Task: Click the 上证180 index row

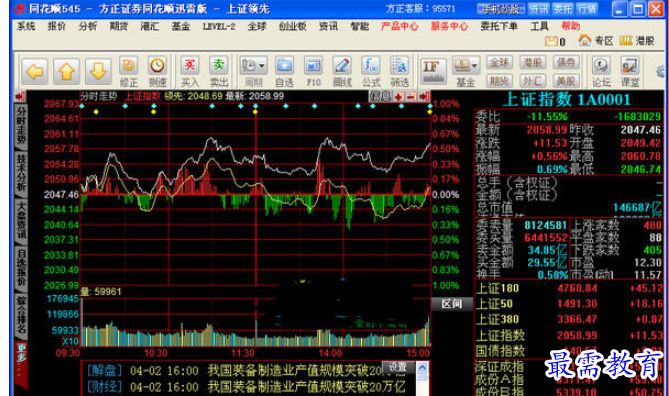Action: pos(570,288)
